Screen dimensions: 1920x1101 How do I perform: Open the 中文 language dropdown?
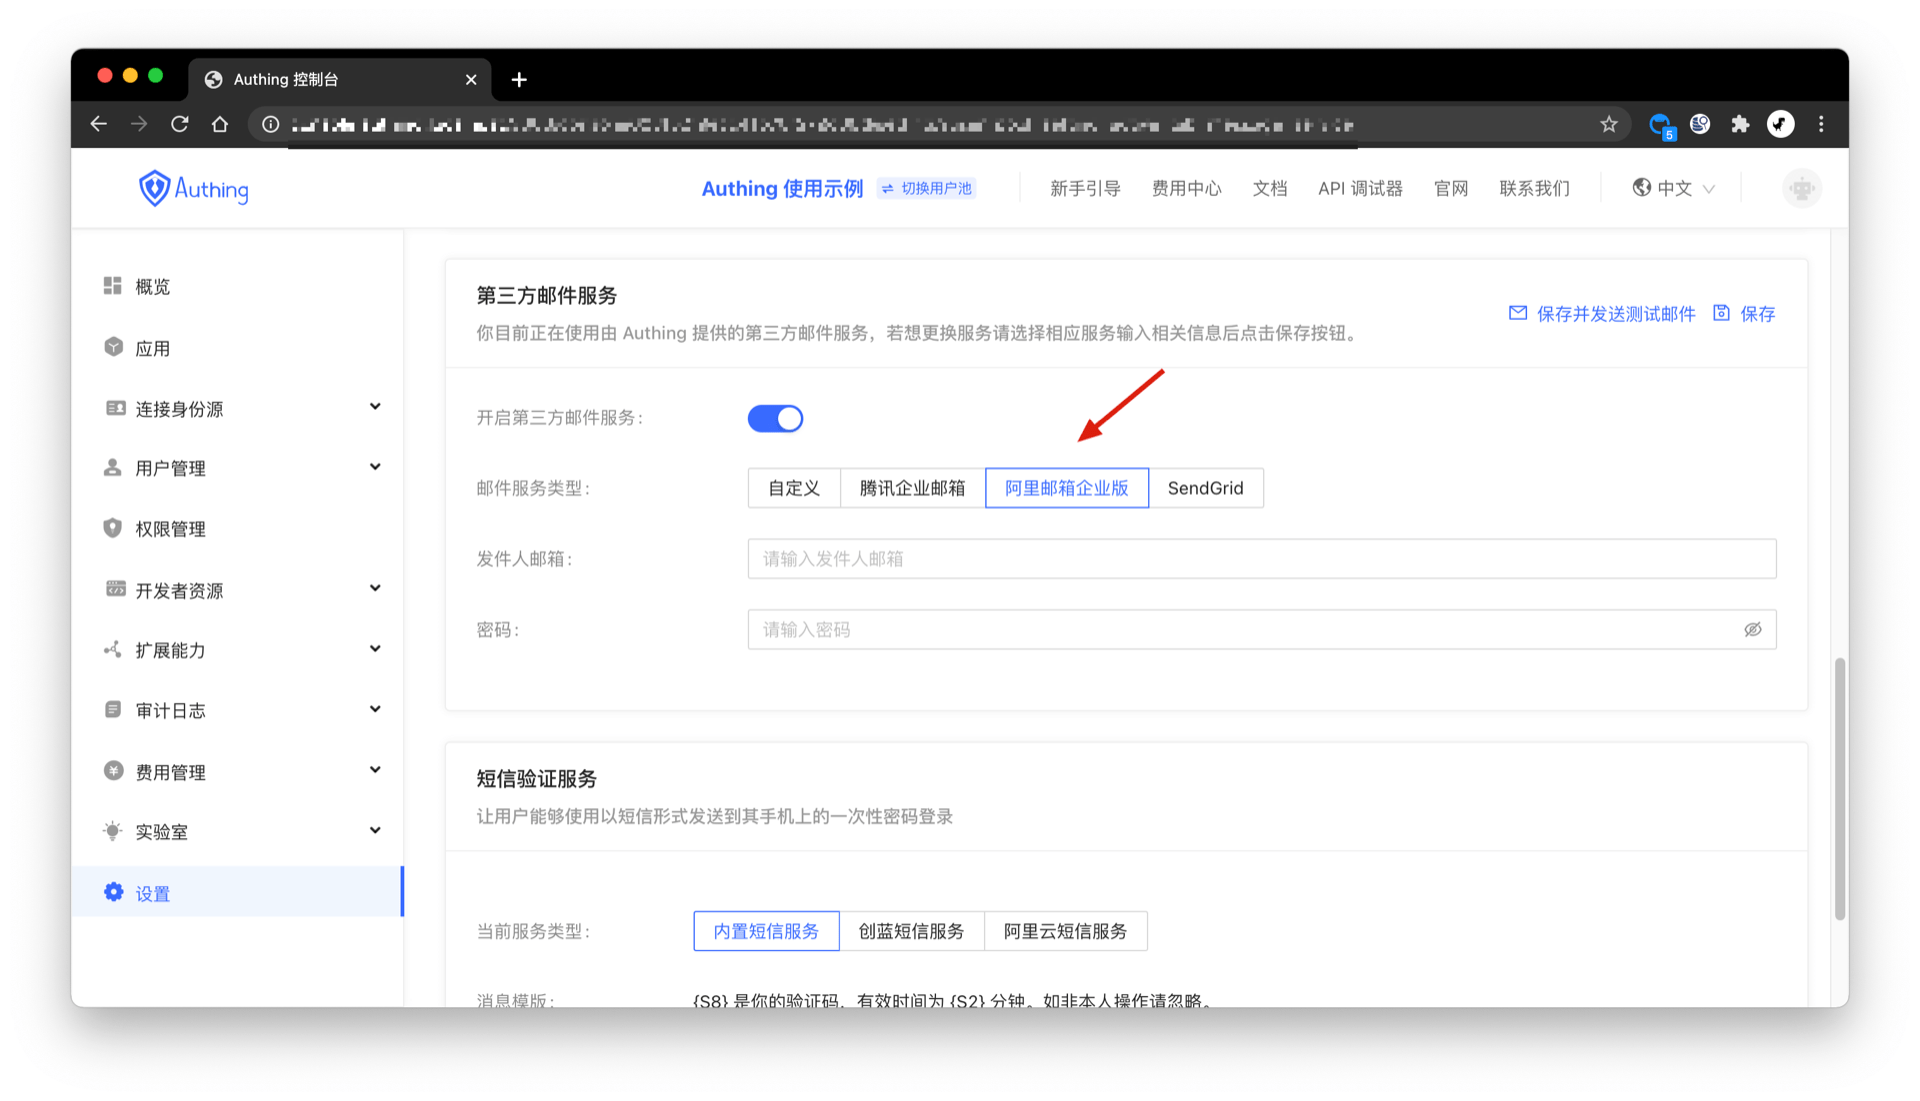[x=1673, y=188]
